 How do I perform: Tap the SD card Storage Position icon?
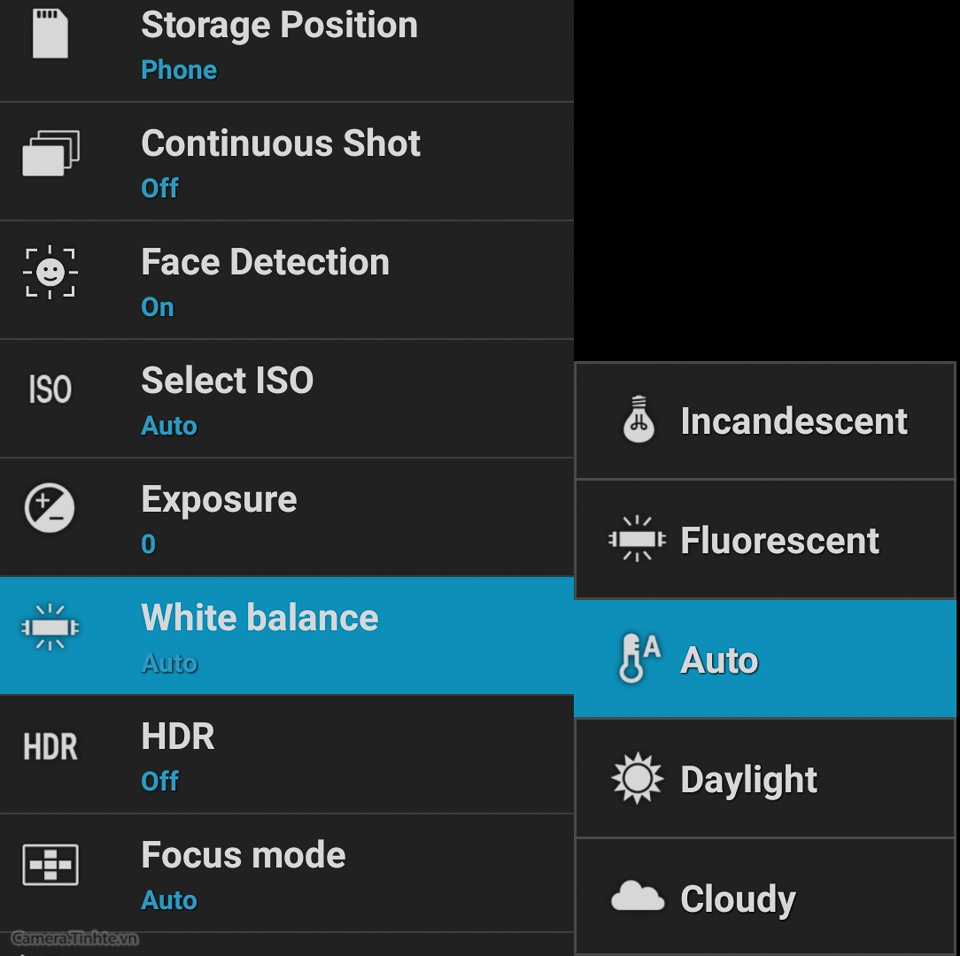click(50, 34)
